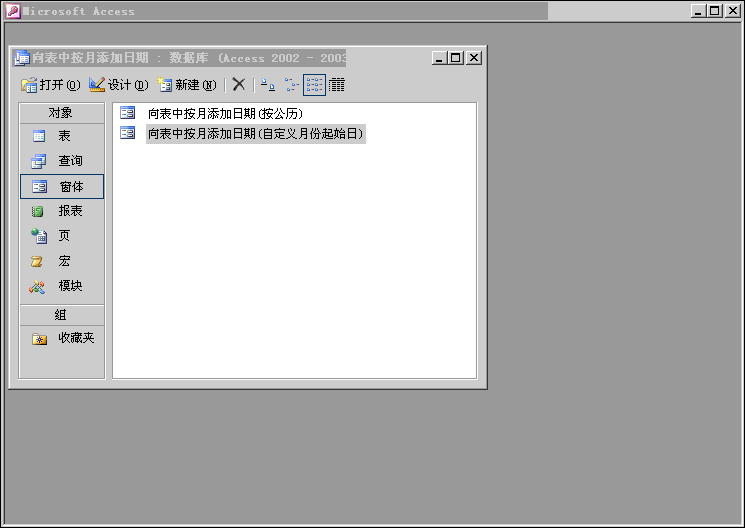The width and height of the screenshot is (745, 528).
Task: Select 页 (Pages) in objects pane
Action: pyautogui.click(x=62, y=236)
